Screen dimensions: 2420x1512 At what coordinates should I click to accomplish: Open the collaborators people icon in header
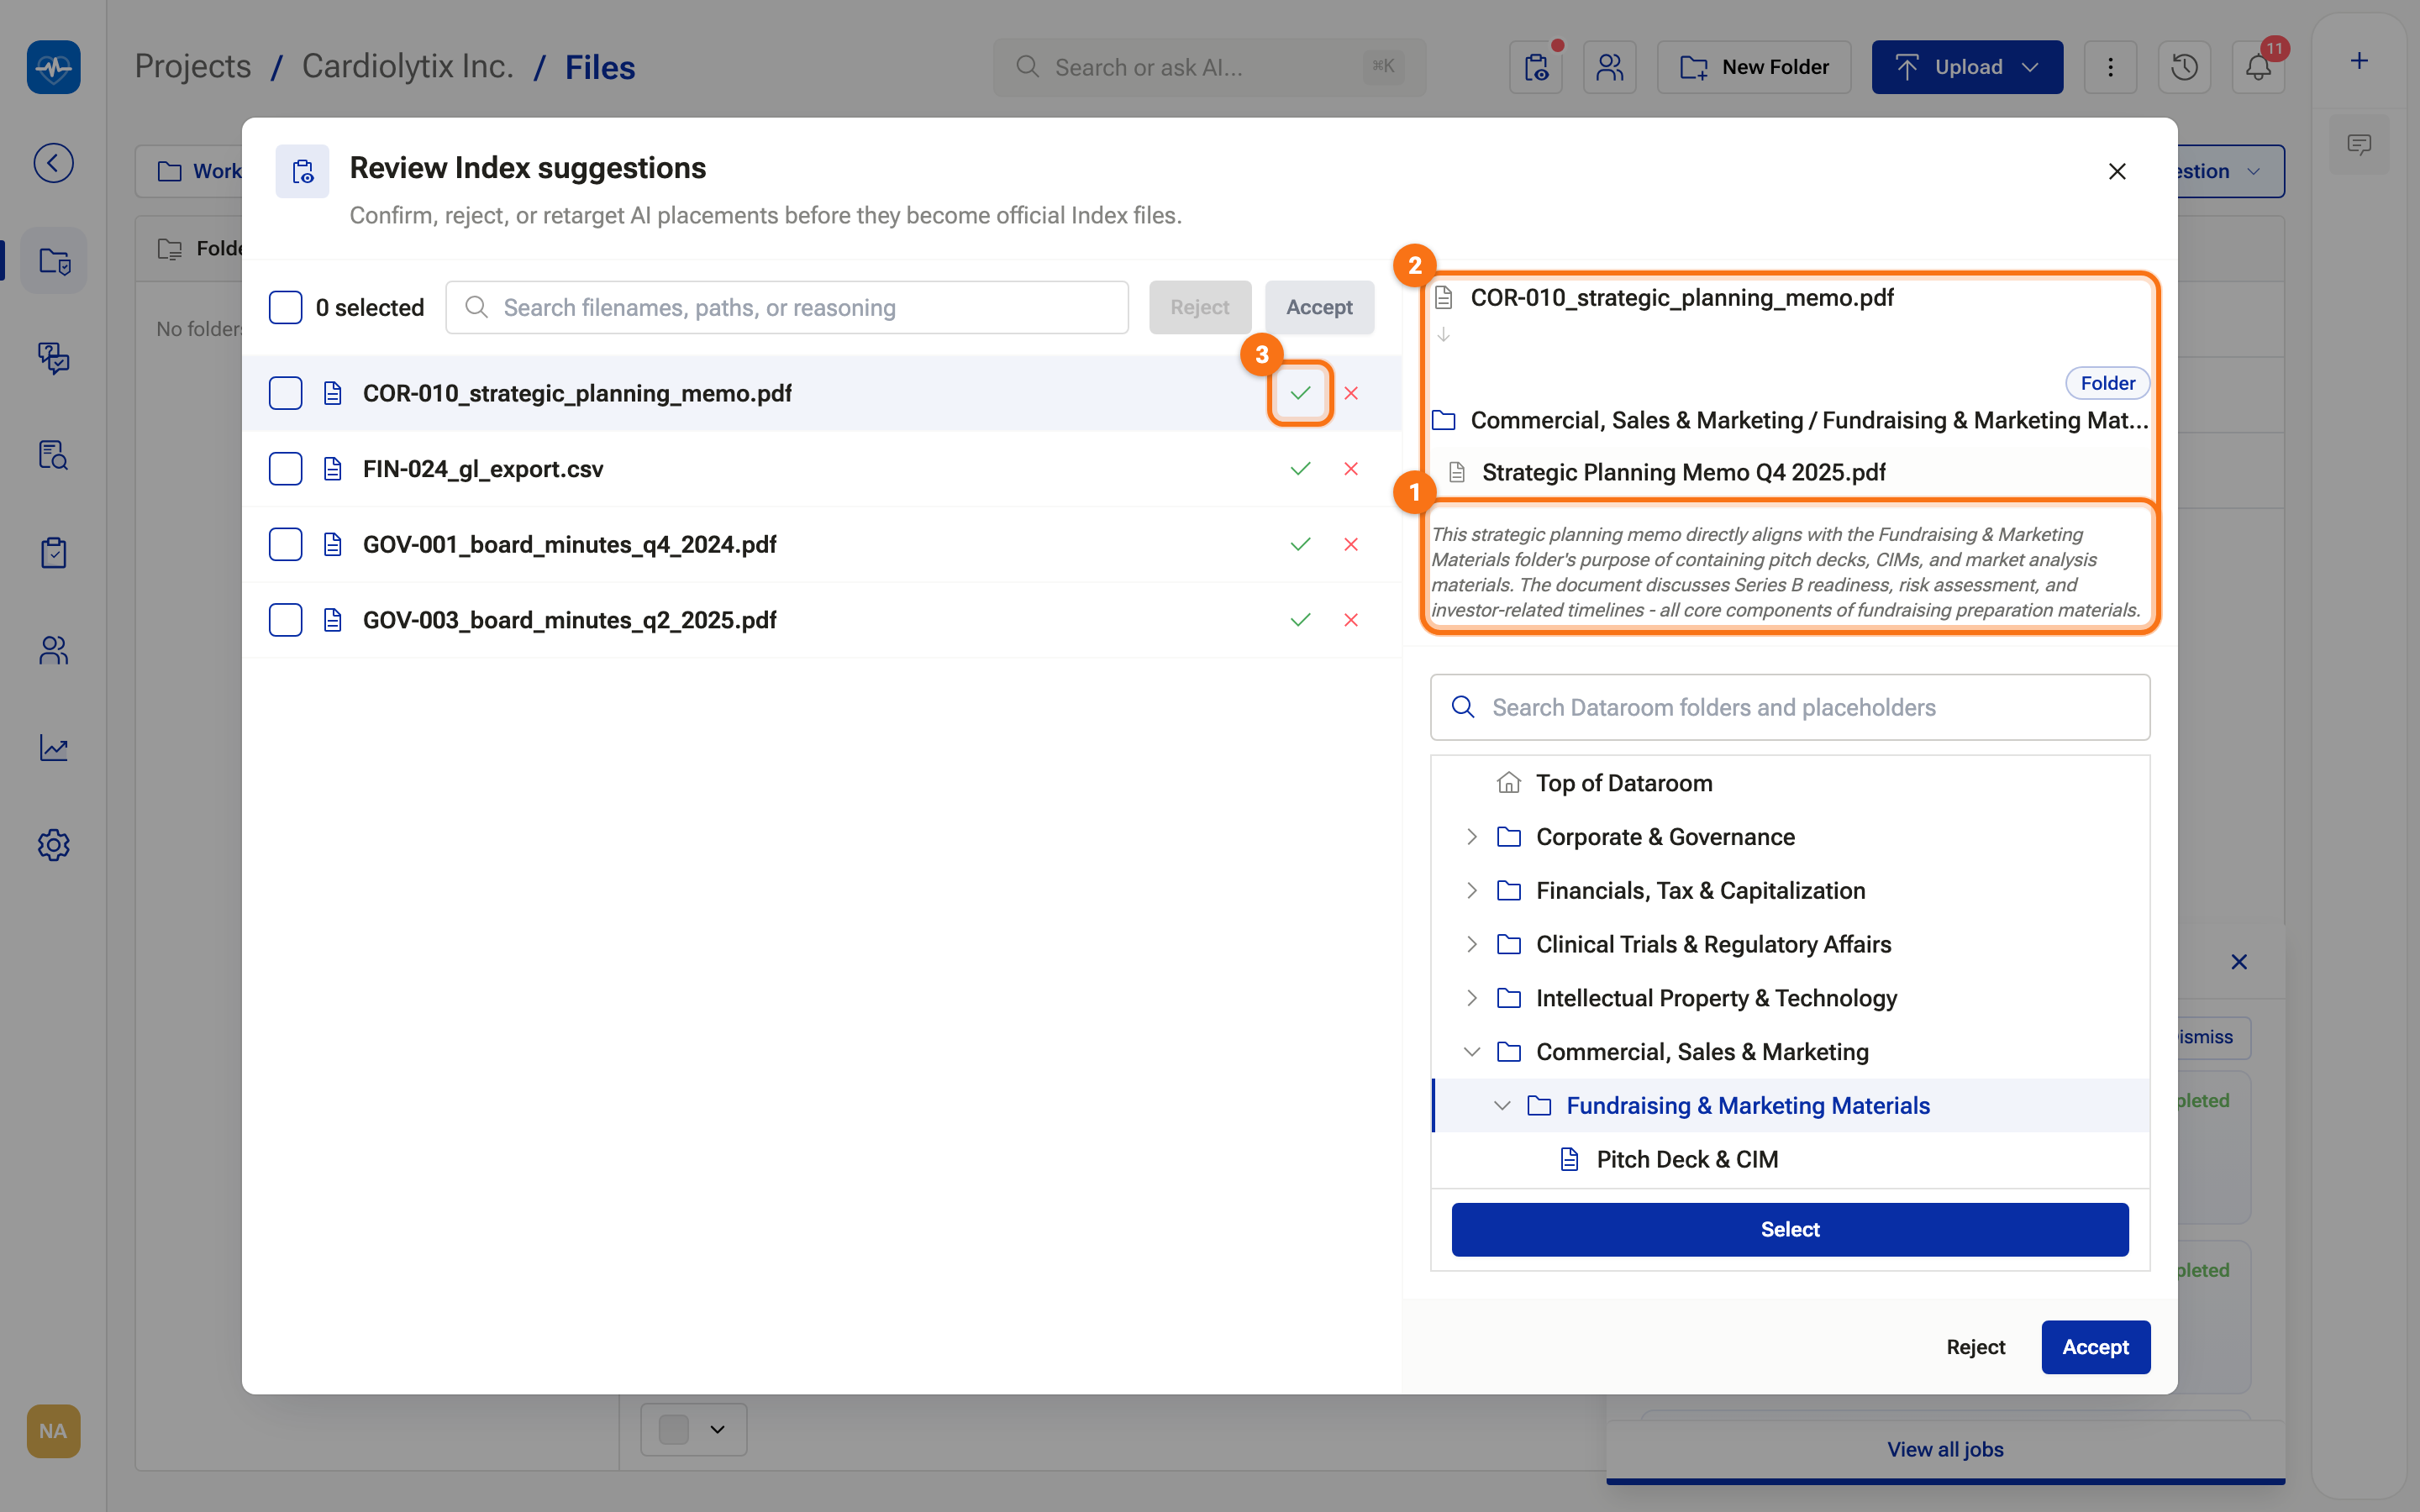1609,67
